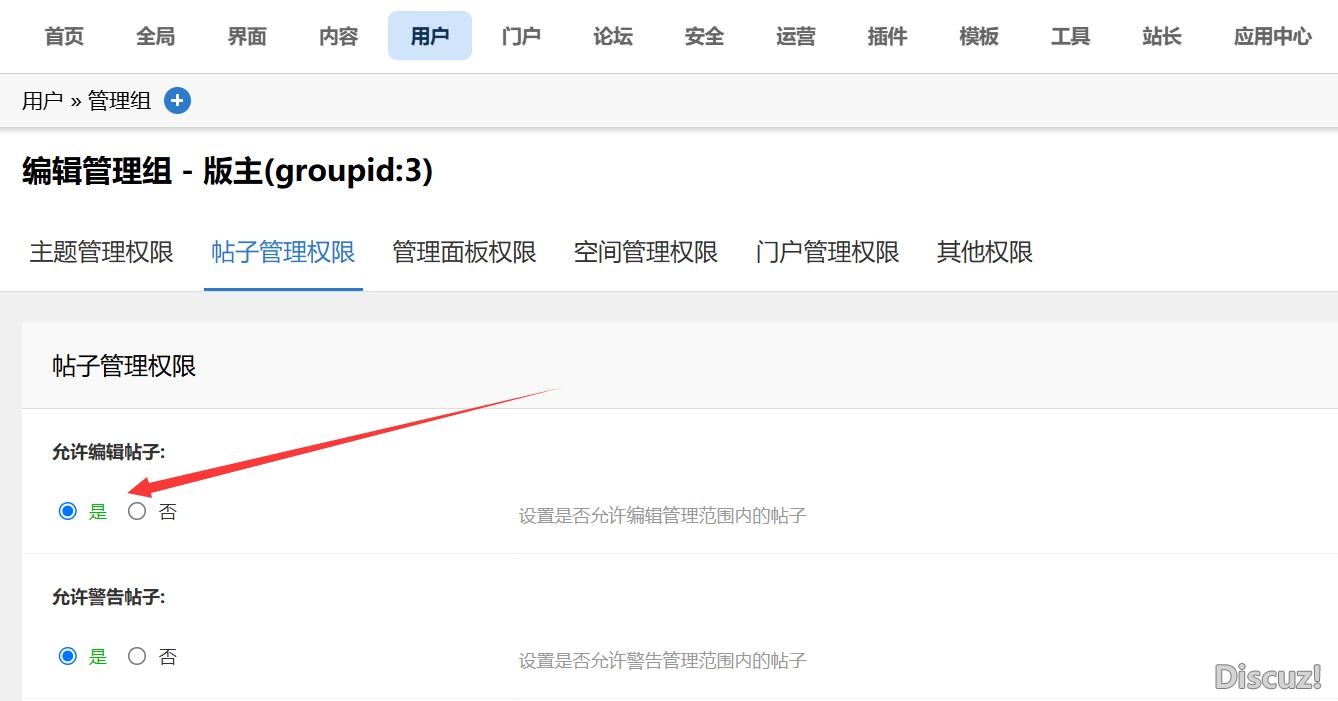
Task: Switch to the 主题管理权限 tab
Action: 102,252
